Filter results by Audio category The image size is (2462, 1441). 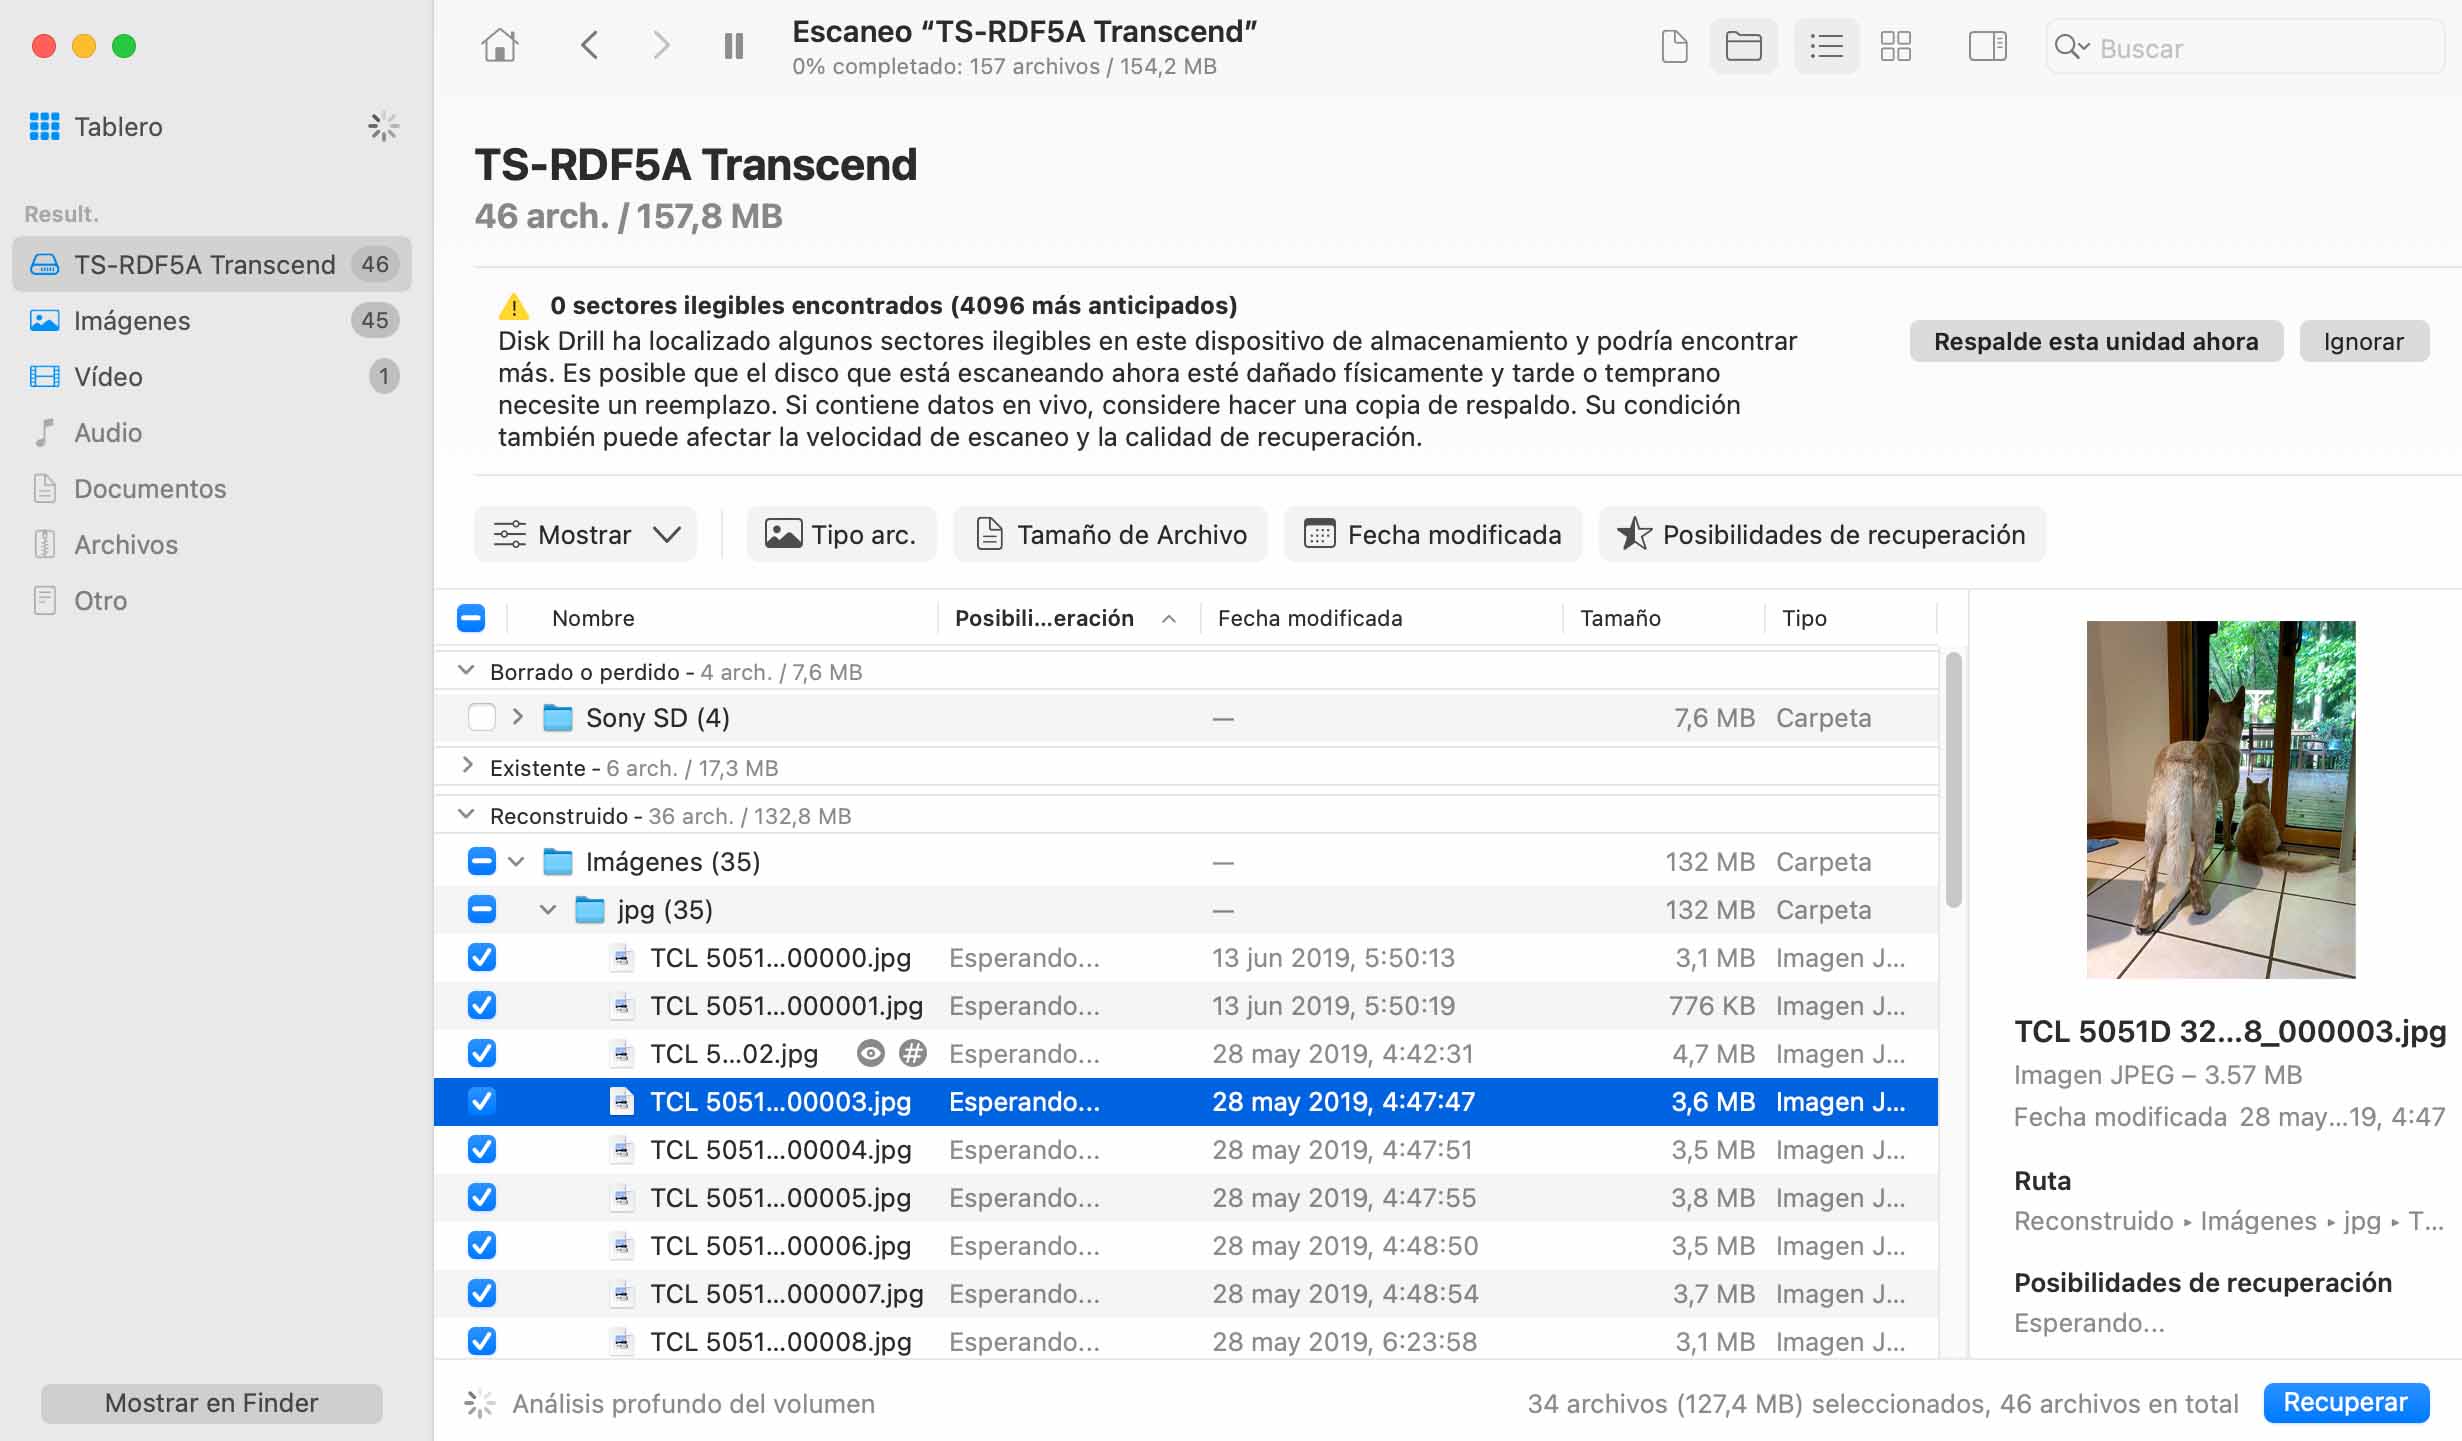(212, 432)
